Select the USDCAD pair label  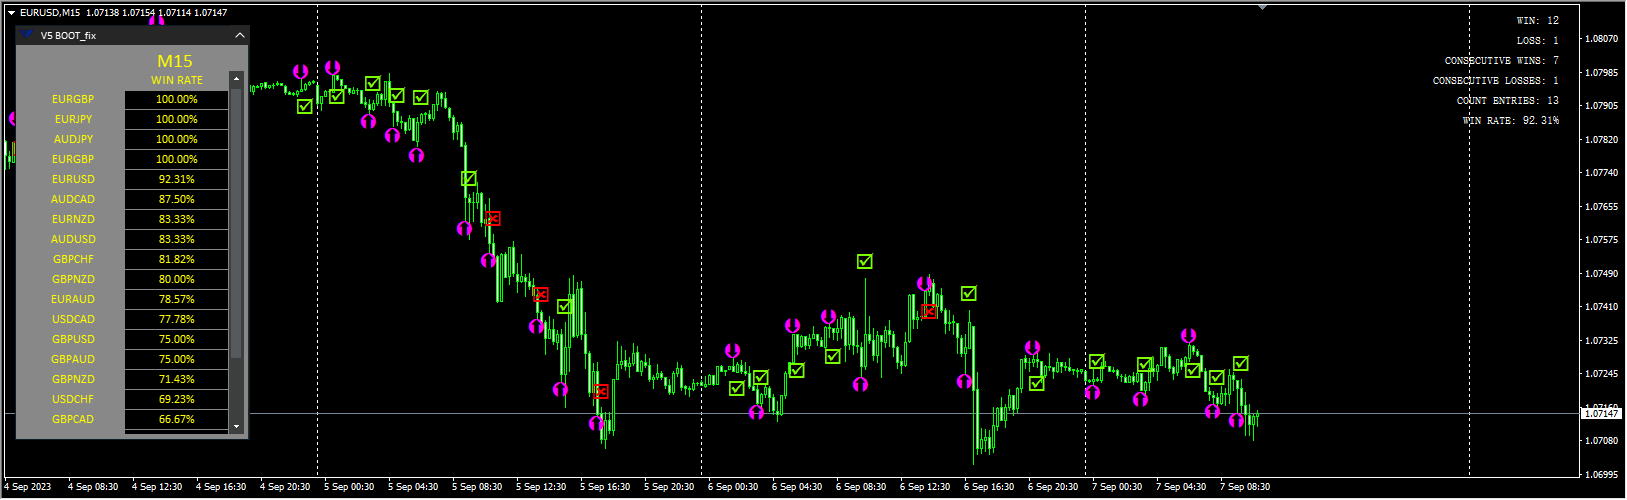(73, 319)
